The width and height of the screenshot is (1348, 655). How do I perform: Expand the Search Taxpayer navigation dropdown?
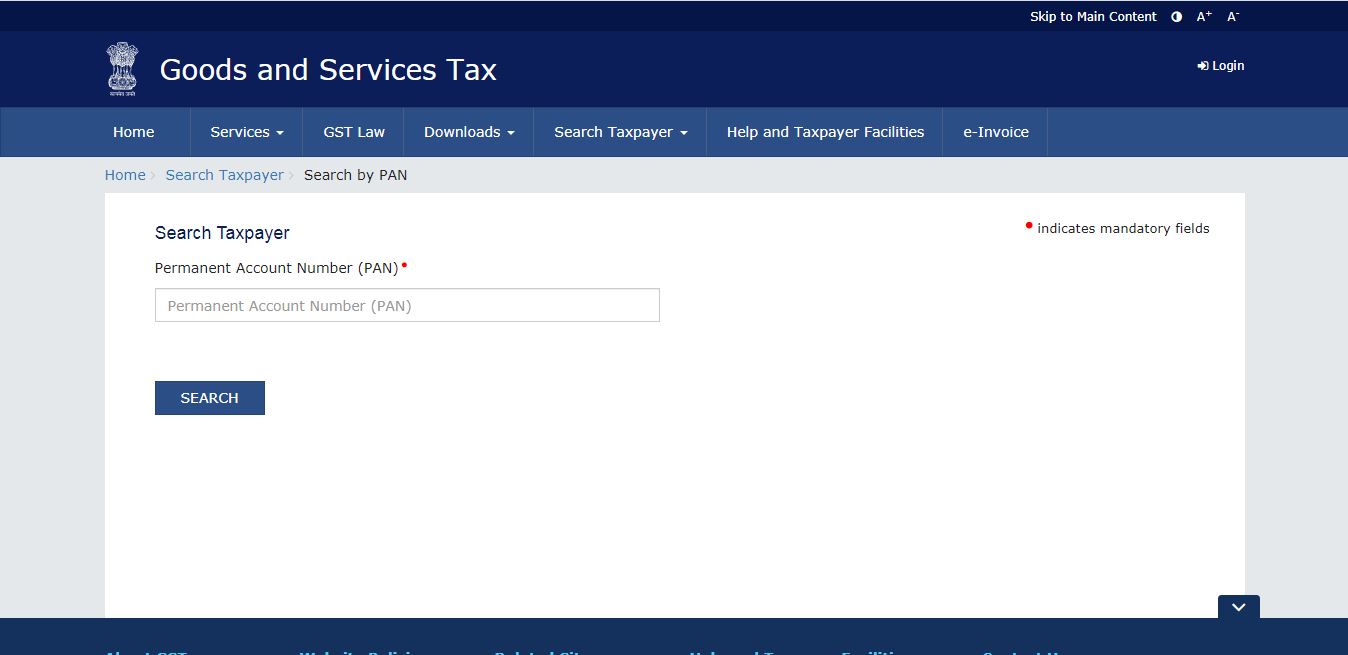(x=620, y=132)
